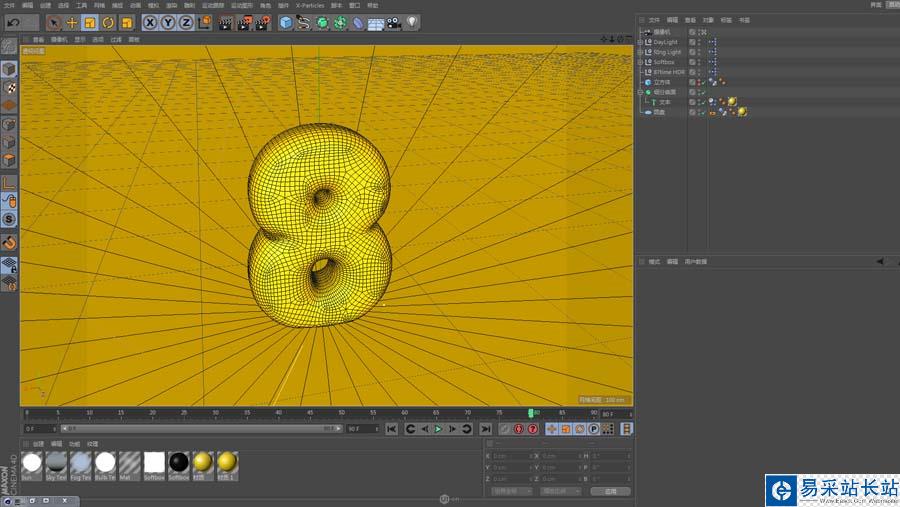The width and height of the screenshot is (900, 507).
Task: Toggle the X-axis lock icon
Action: (x=150, y=22)
